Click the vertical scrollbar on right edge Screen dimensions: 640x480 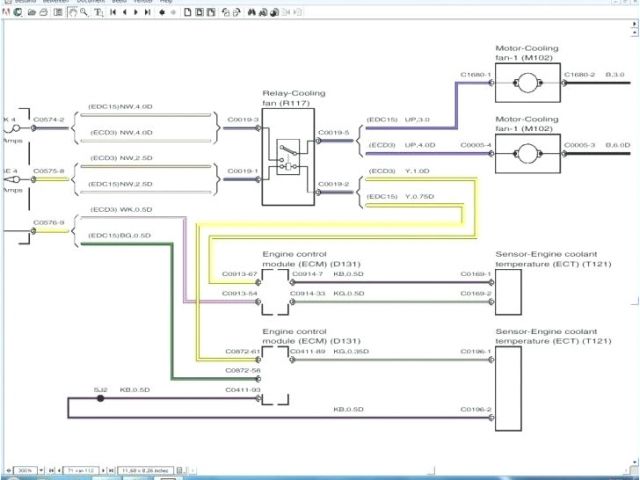(x=635, y=240)
